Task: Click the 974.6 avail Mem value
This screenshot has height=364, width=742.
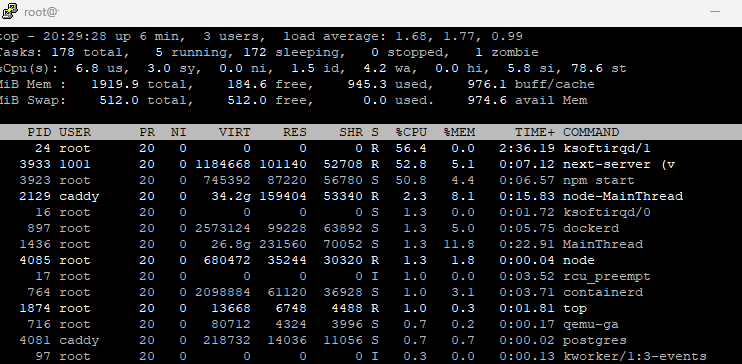Action: pyautogui.click(x=487, y=100)
